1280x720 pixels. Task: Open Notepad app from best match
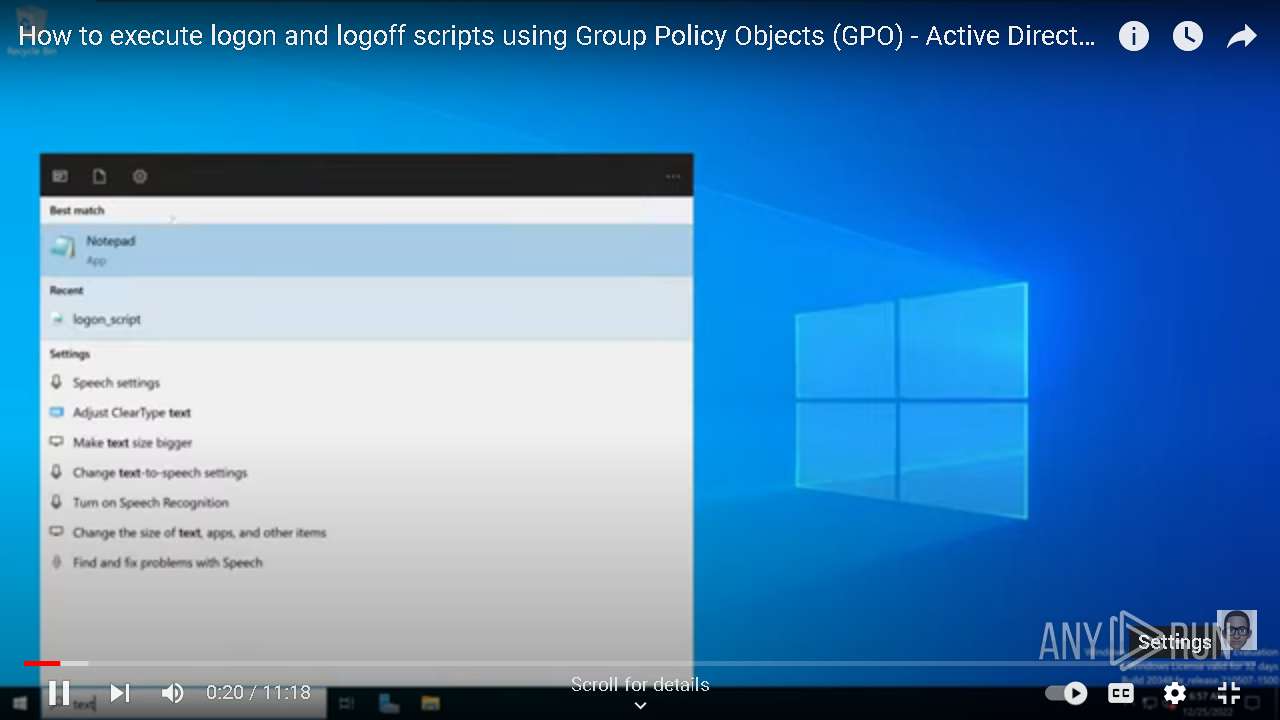click(x=366, y=249)
